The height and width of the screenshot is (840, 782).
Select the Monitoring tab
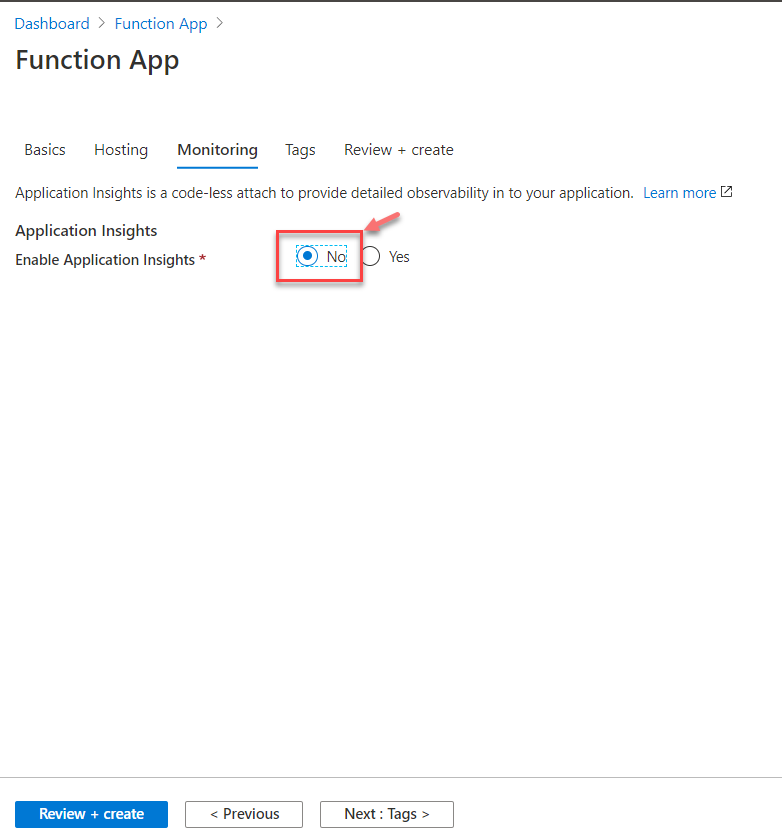pos(217,150)
